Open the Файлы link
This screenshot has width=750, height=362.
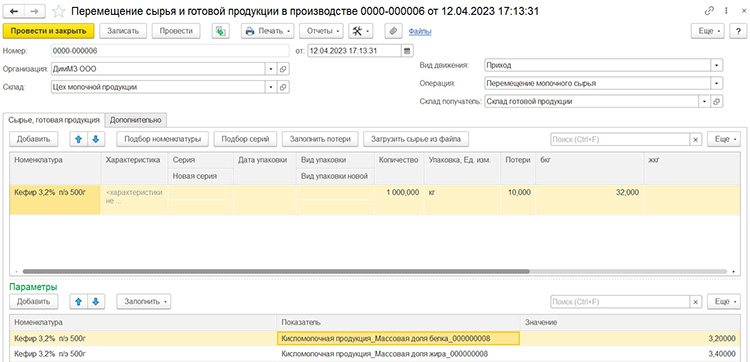point(420,32)
